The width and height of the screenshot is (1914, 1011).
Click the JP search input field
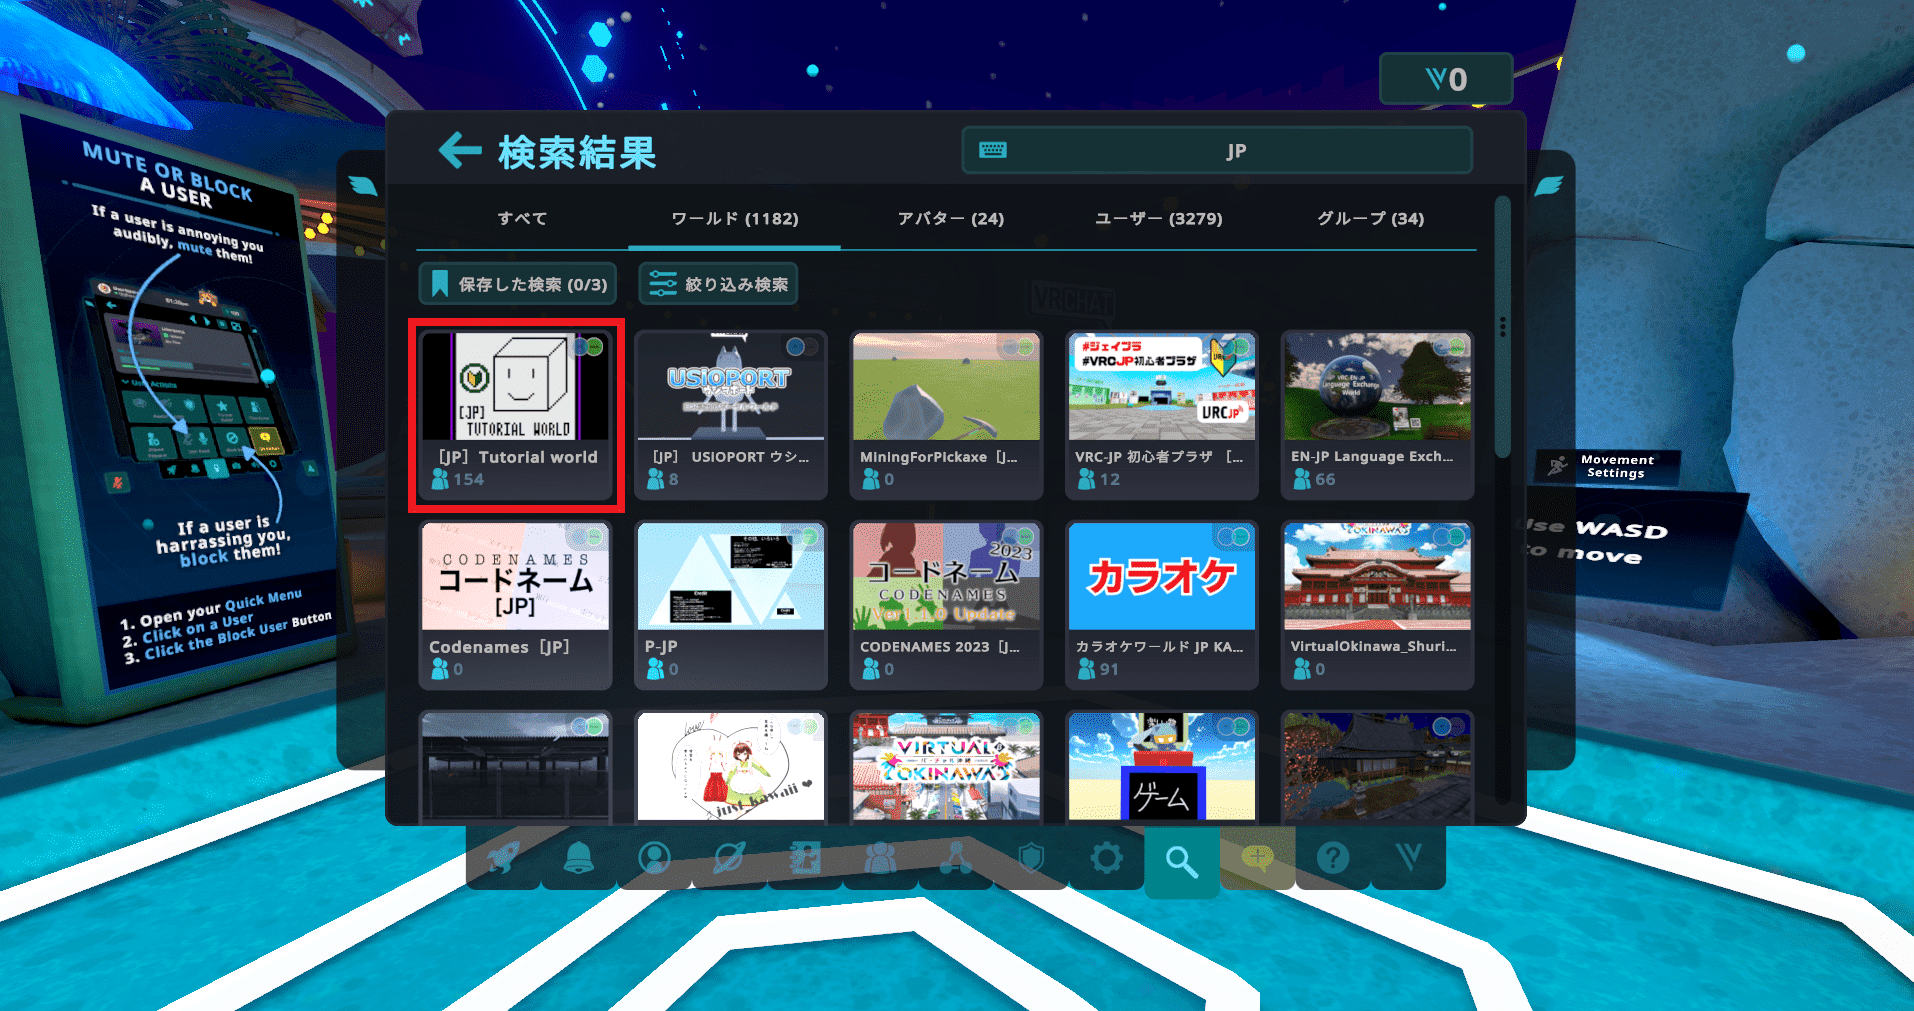1217,150
